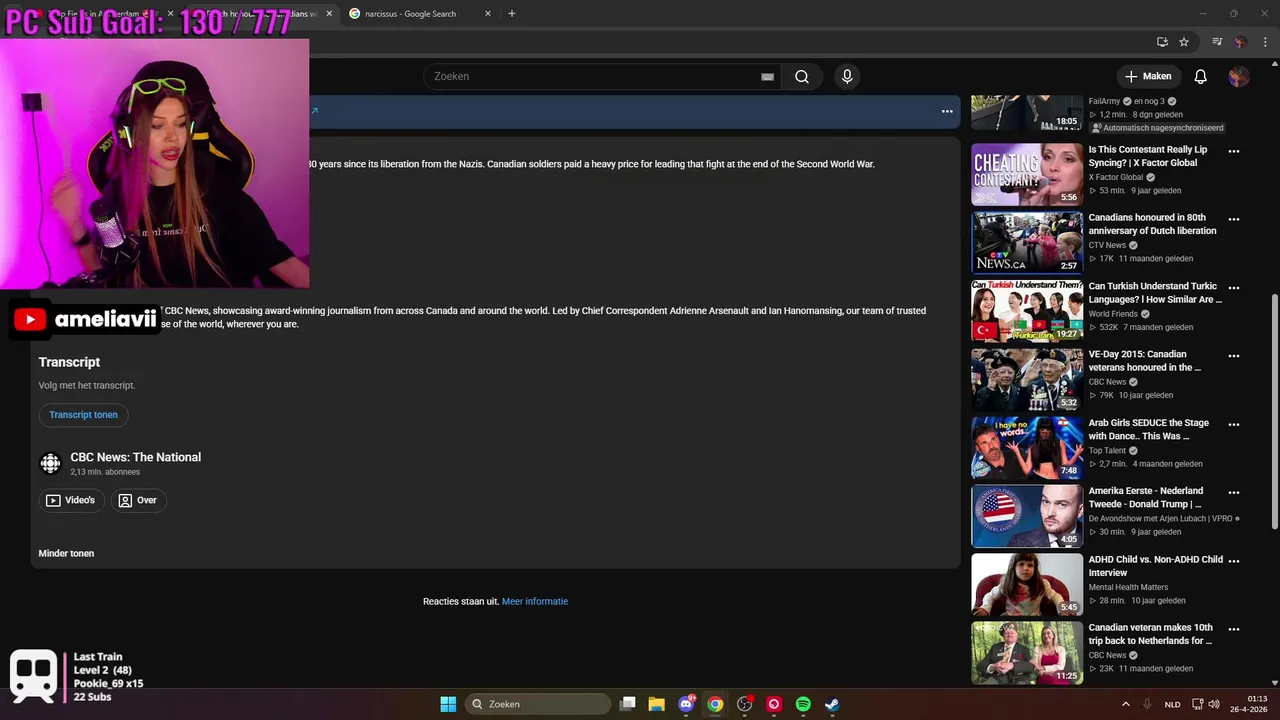
Task: Open YouTube account avatar menu
Action: (1239, 77)
